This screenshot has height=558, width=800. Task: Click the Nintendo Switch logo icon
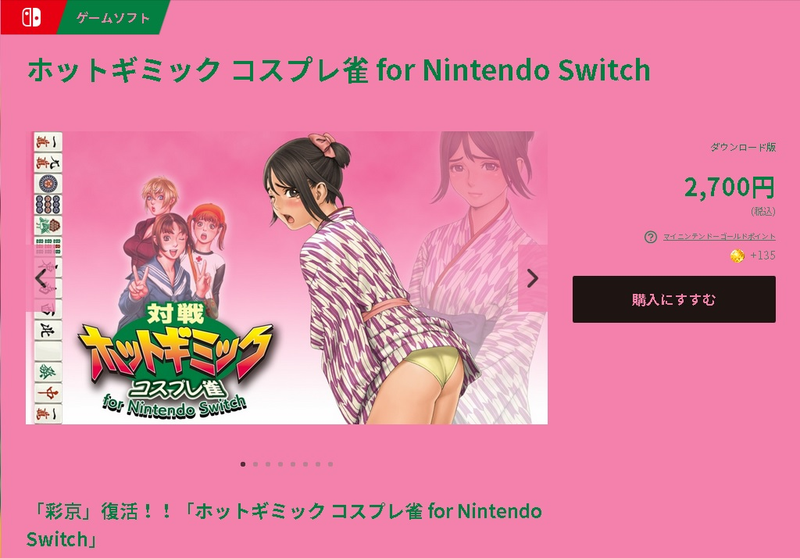[31, 17]
